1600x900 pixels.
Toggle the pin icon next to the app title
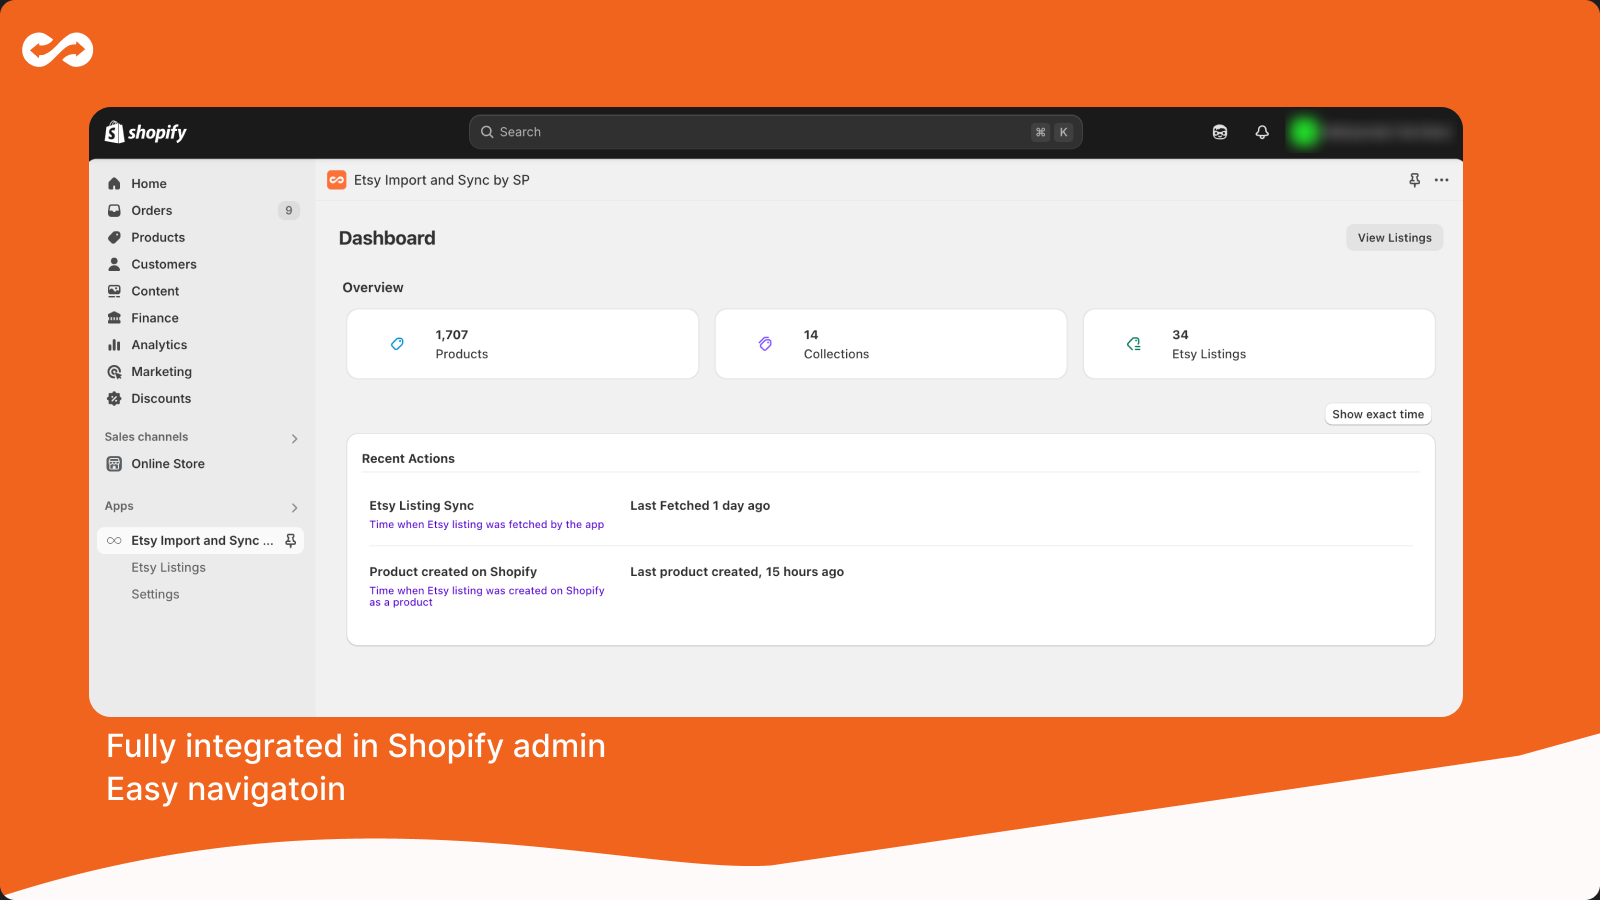pos(1414,180)
